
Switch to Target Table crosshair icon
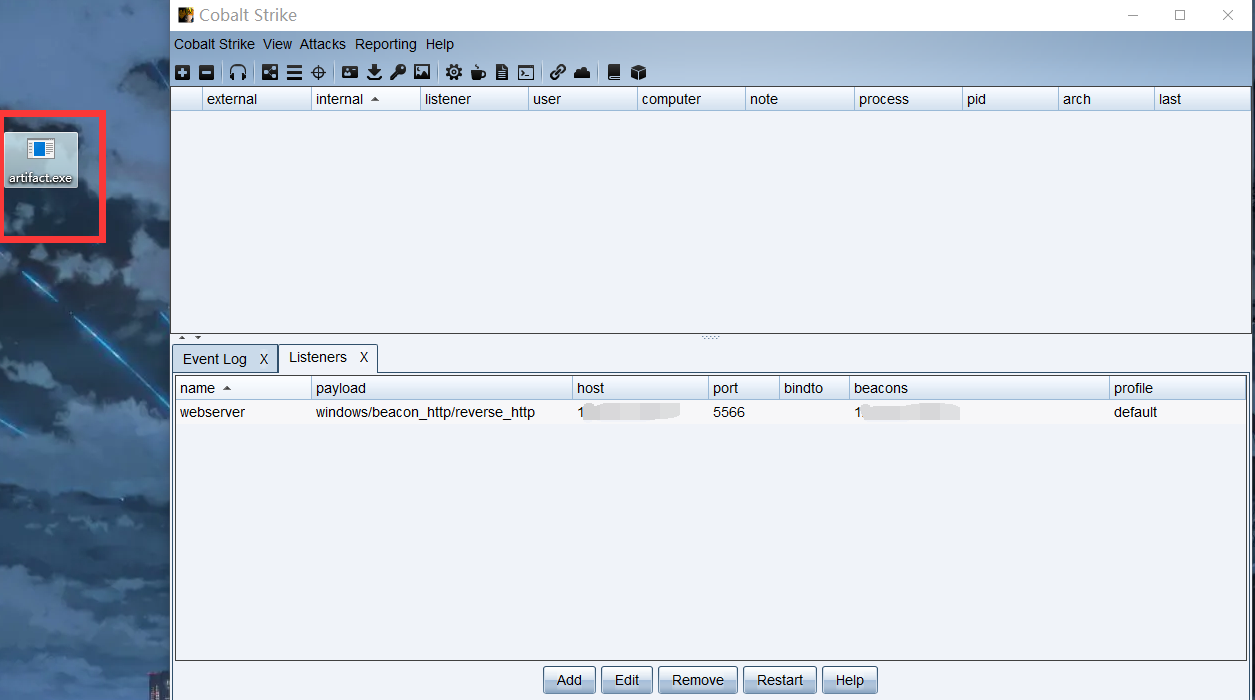click(319, 73)
